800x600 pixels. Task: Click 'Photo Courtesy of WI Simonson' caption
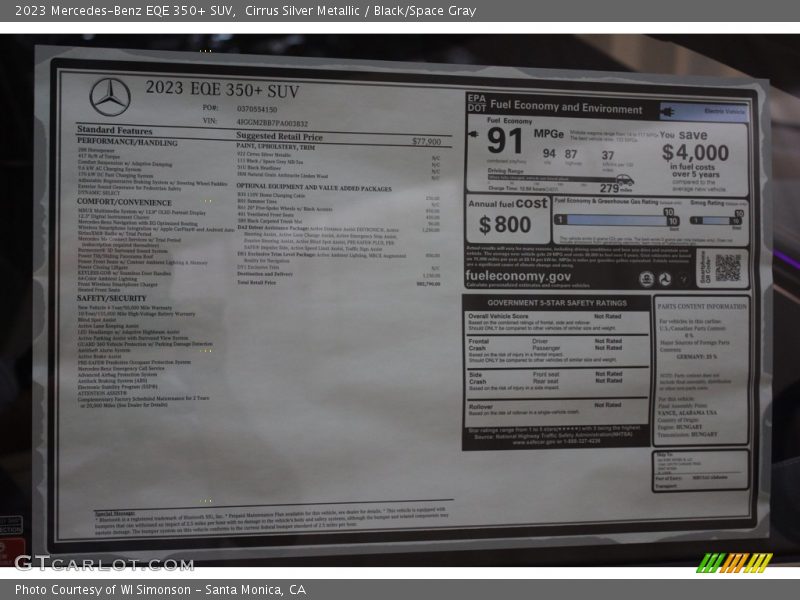coord(103,590)
